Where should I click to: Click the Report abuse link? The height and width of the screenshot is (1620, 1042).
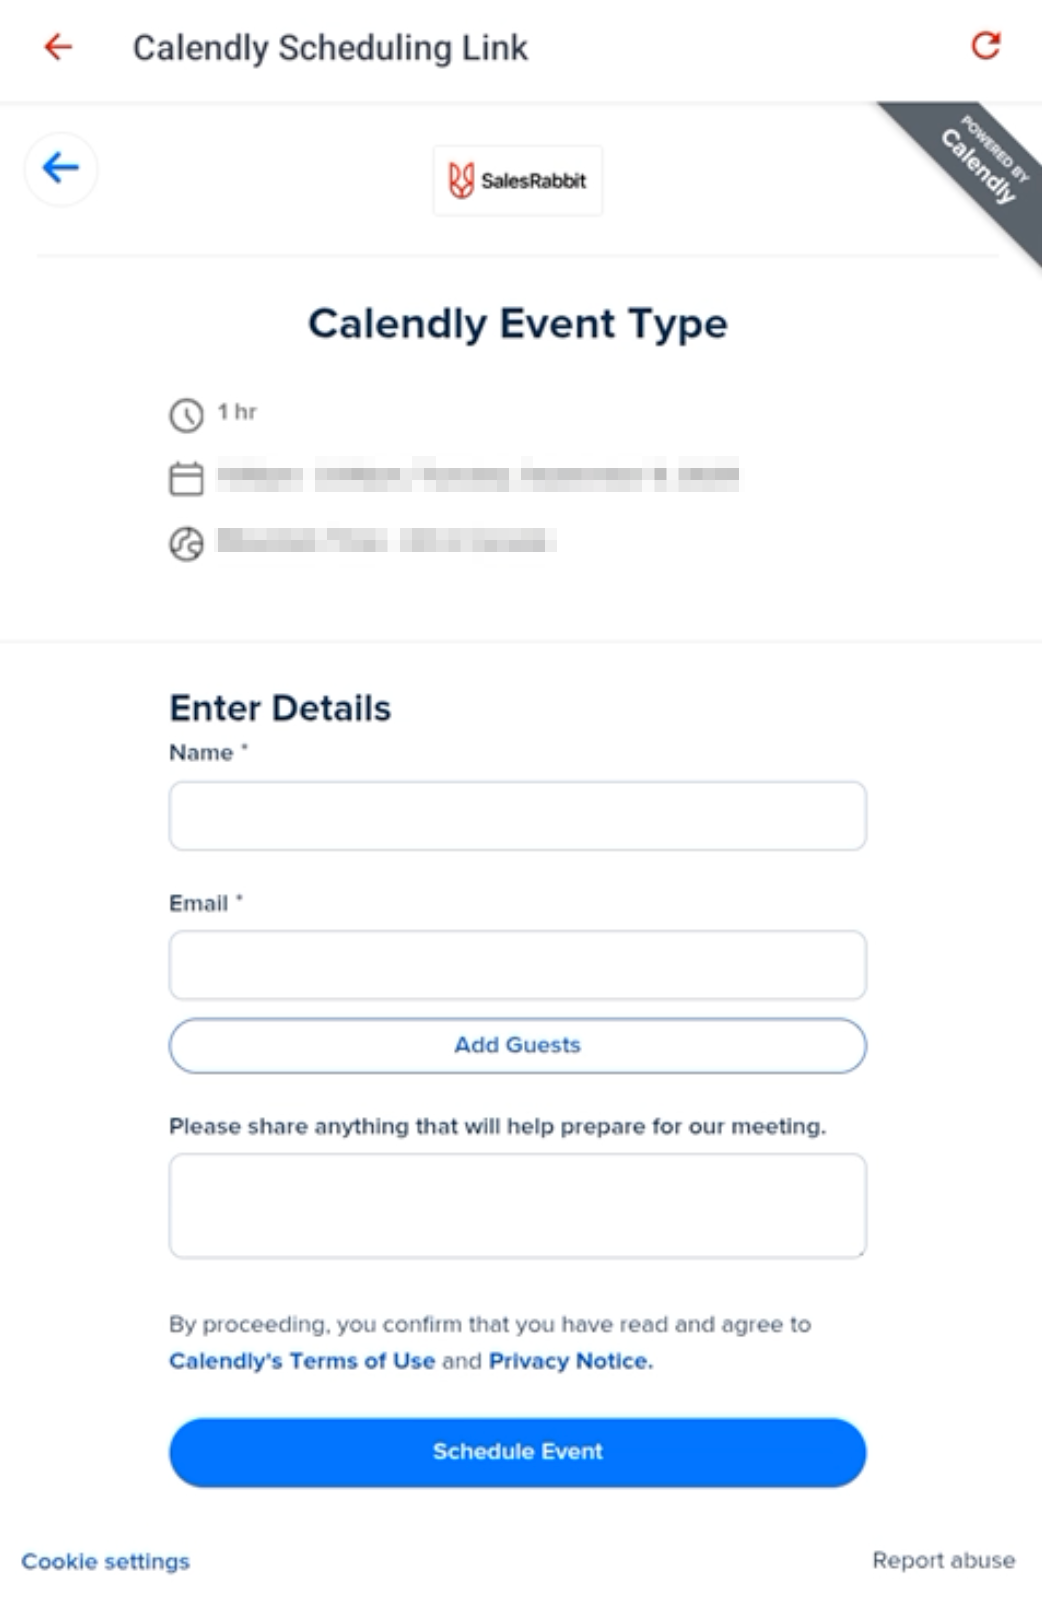(943, 1560)
